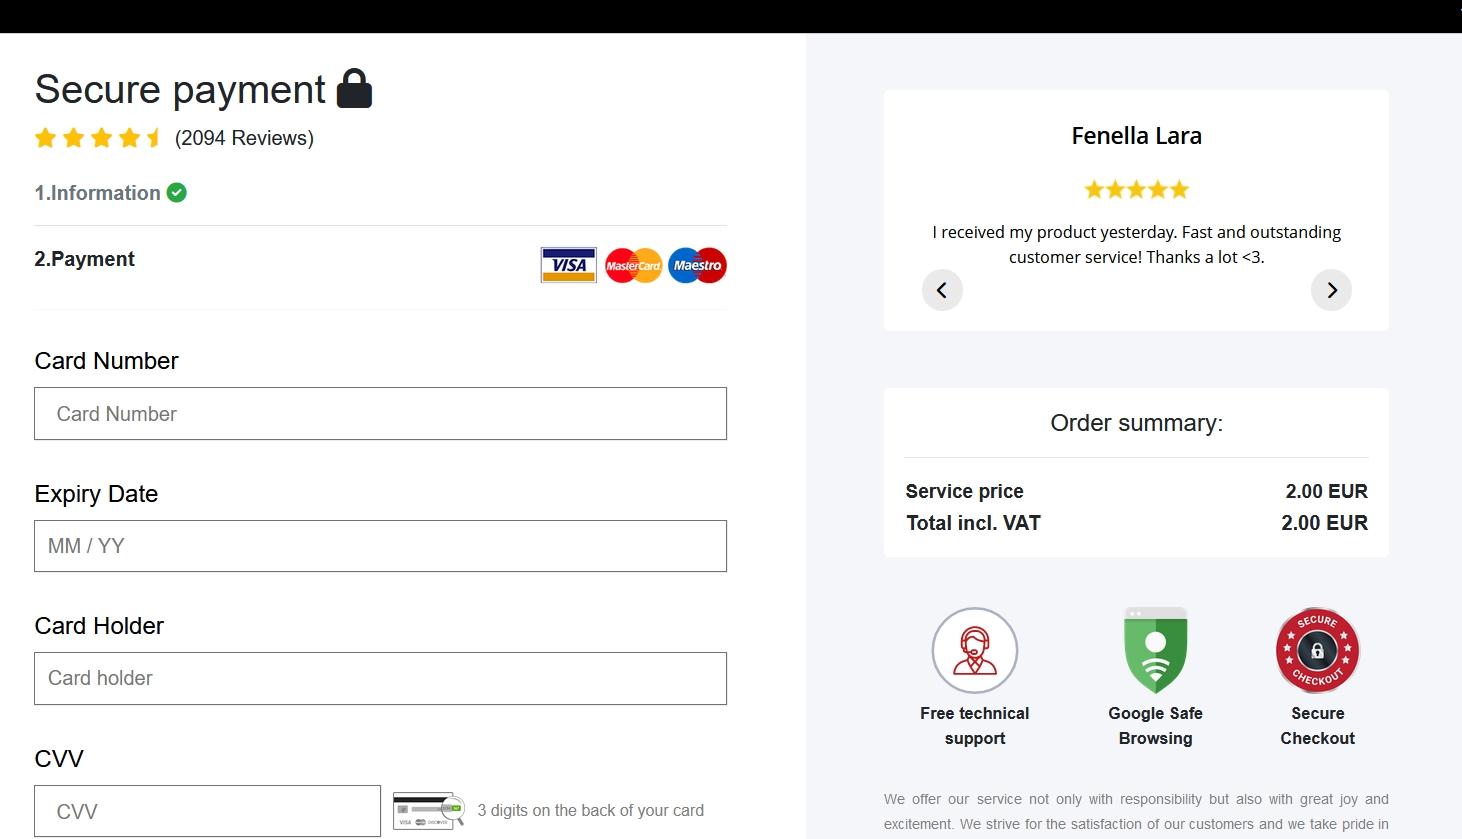
Task: Click the MasterCard logo
Action: 633,265
